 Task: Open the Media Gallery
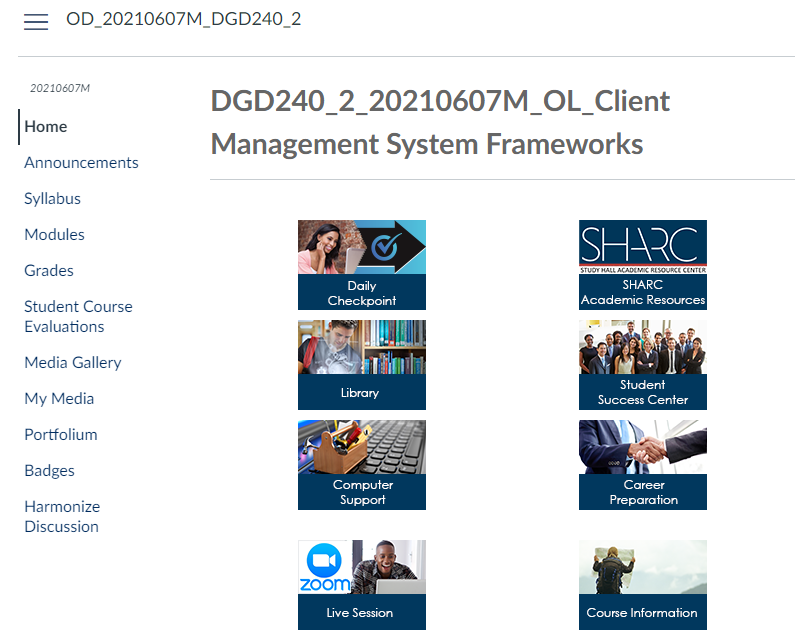pyautogui.click(x=72, y=363)
